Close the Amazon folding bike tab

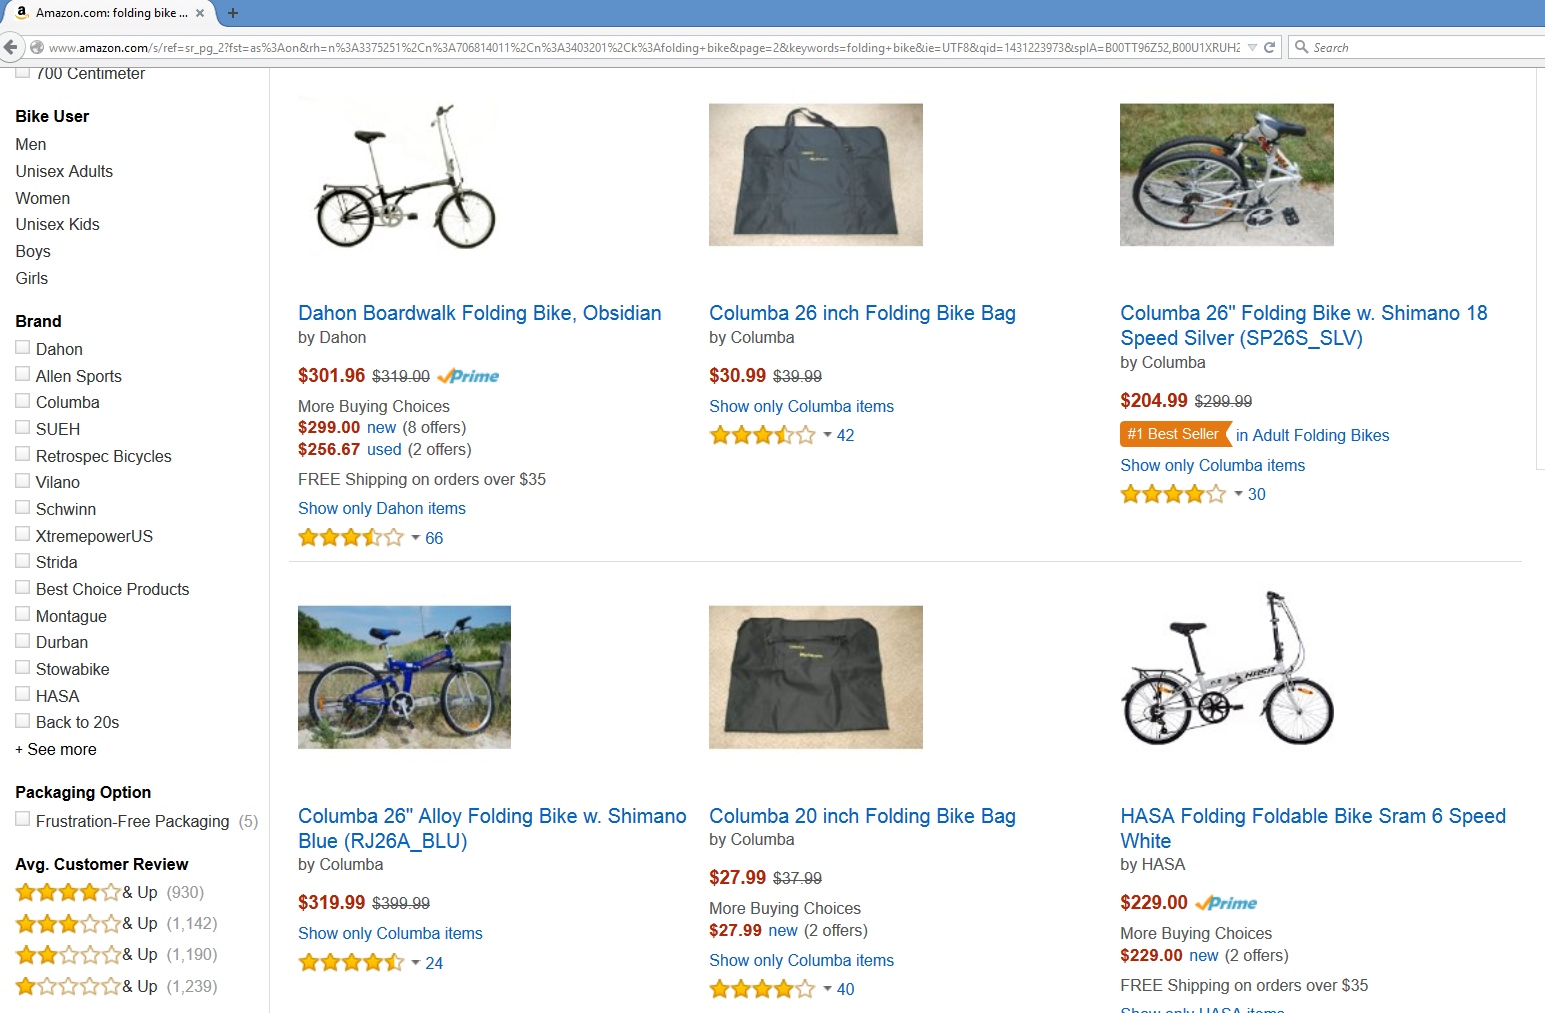pos(200,13)
